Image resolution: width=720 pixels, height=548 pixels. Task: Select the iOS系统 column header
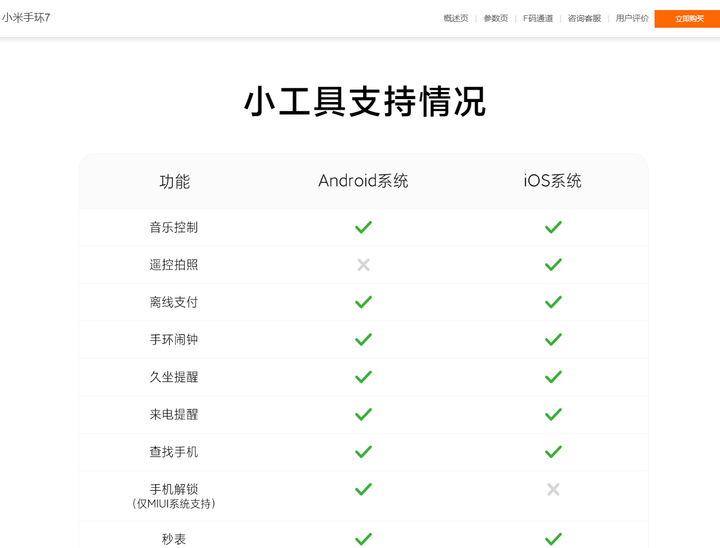tap(552, 181)
